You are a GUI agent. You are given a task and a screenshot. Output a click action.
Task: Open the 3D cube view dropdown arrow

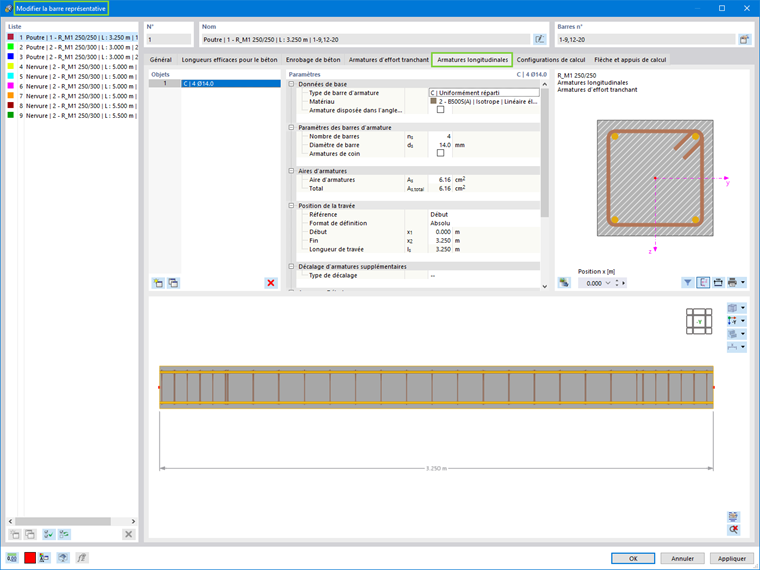pyautogui.click(x=743, y=308)
